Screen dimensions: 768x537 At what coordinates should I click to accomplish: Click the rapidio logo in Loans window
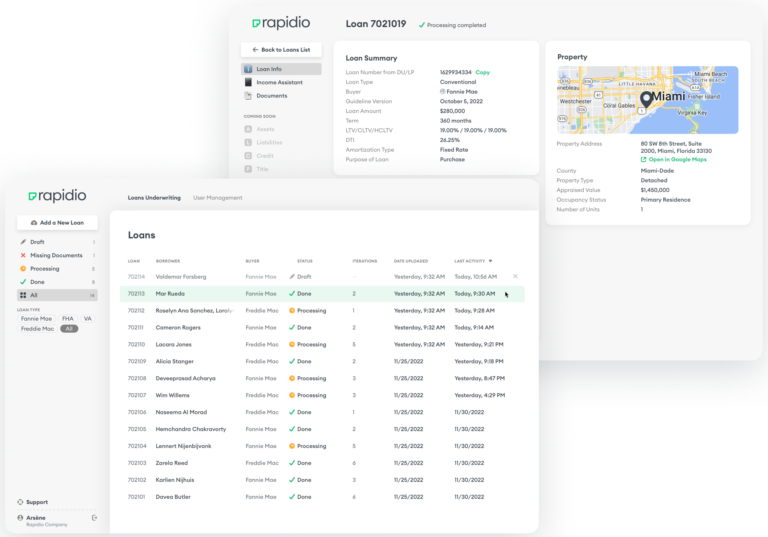point(57,196)
